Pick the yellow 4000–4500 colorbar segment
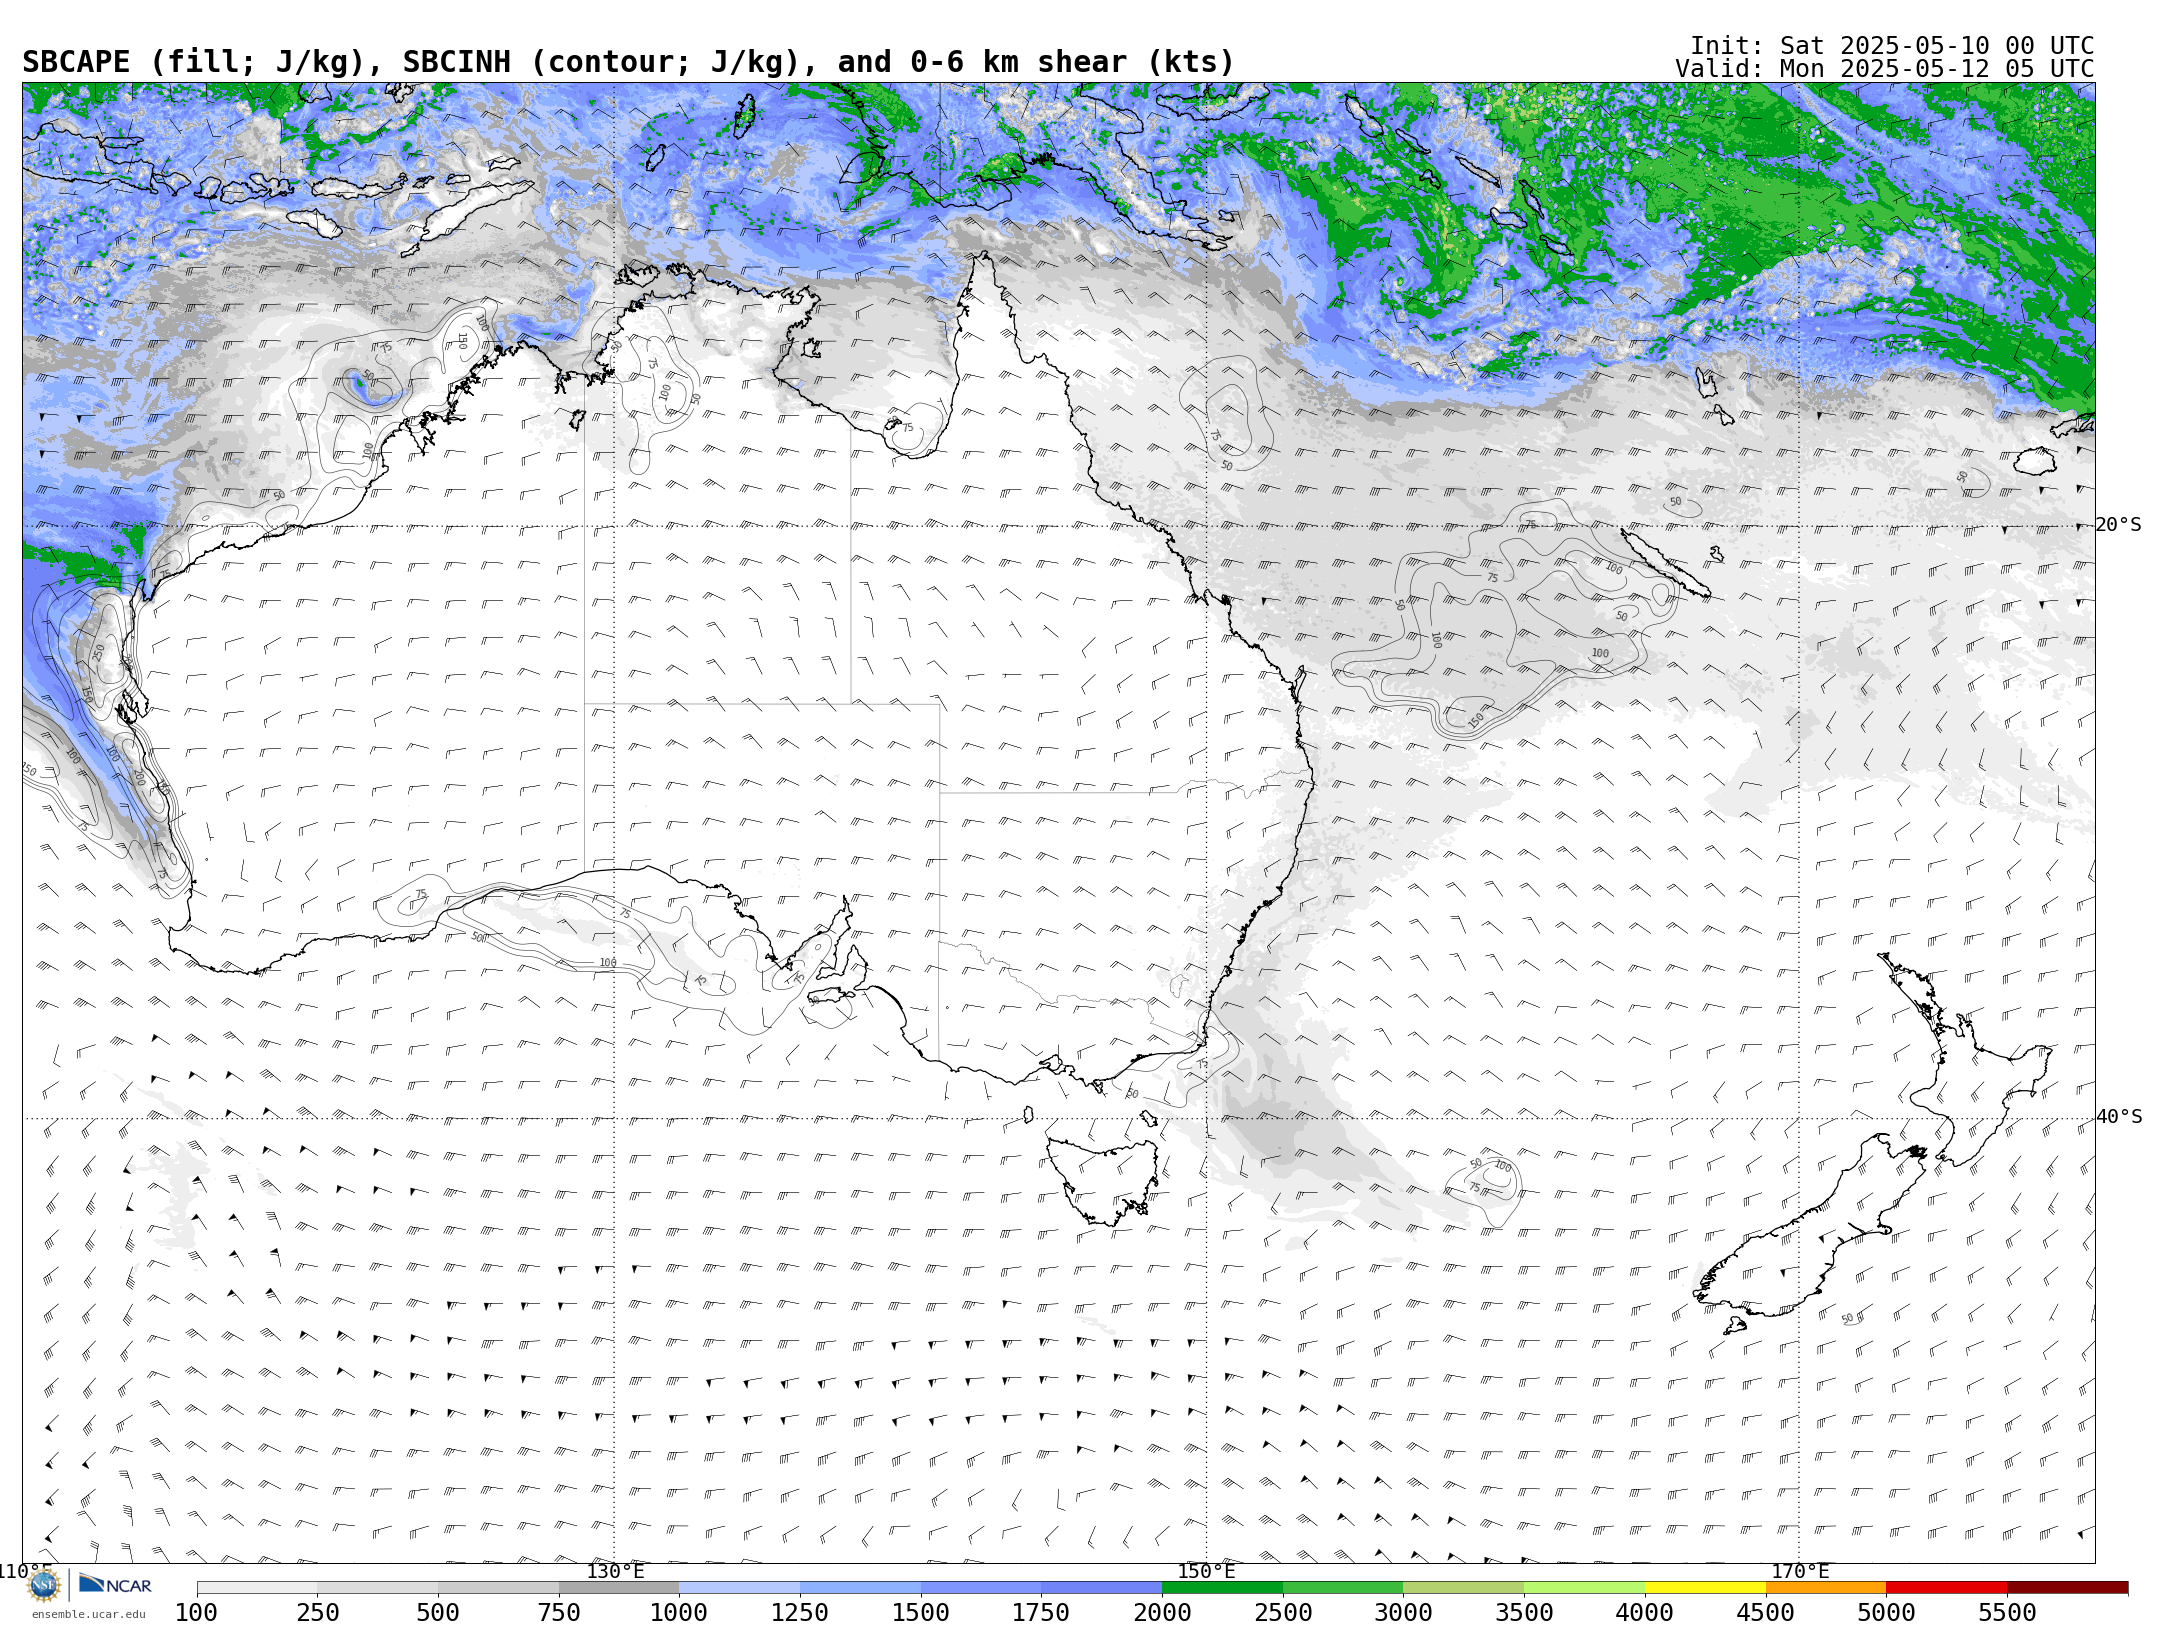Viewport: 2160px width, 1626px height. (x=1705, y=1588)
